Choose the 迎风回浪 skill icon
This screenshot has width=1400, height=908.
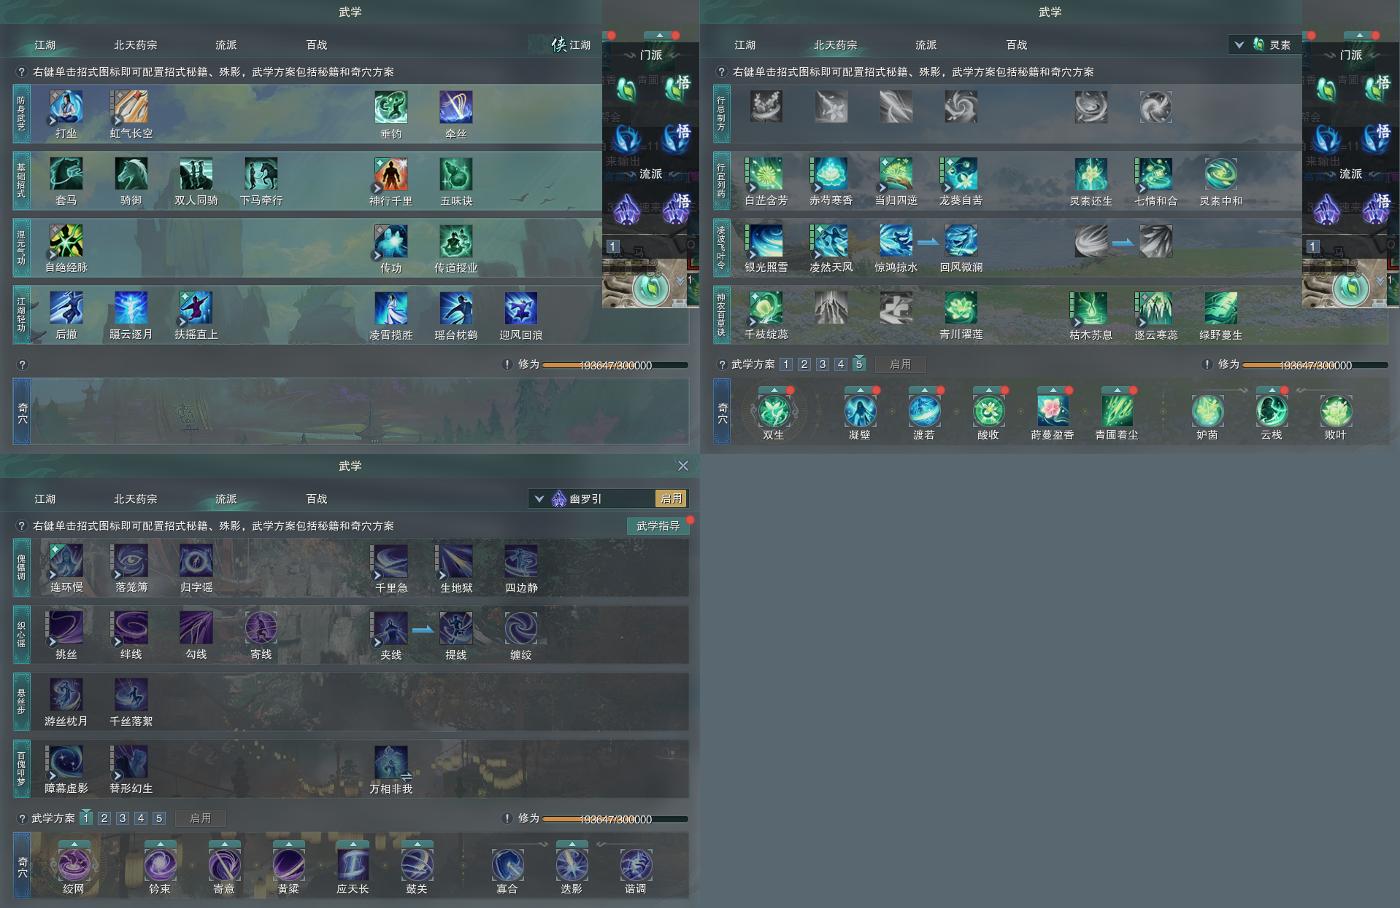[x=521, y=308]
